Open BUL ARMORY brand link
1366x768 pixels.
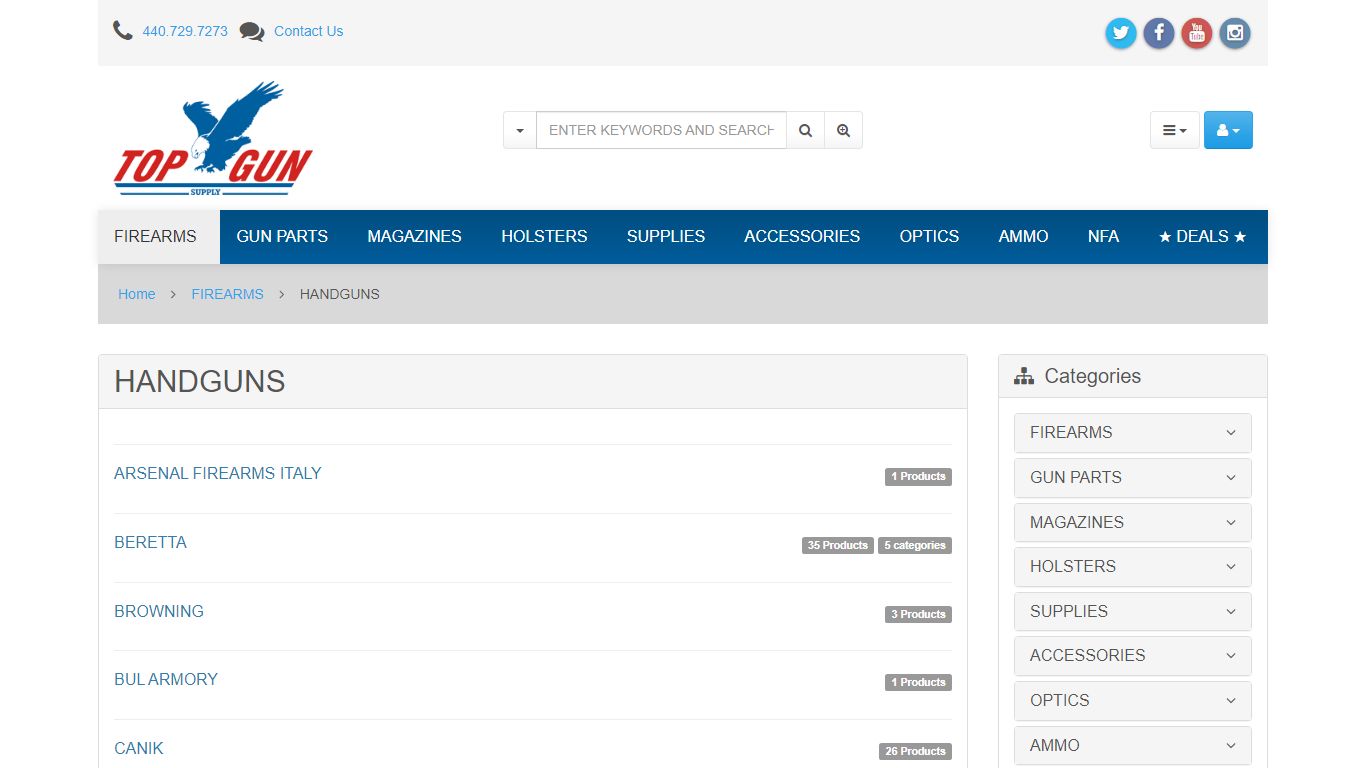point(166,680)
